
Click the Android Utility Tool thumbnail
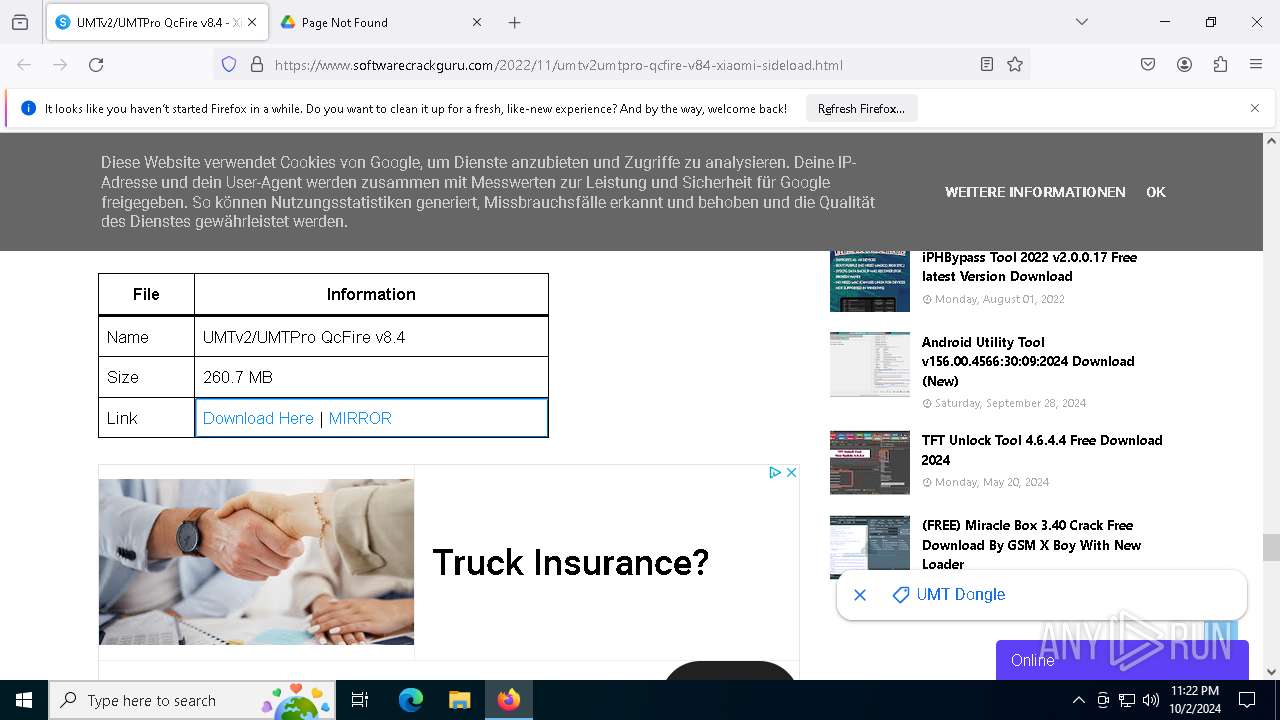(x=870, y=364)
